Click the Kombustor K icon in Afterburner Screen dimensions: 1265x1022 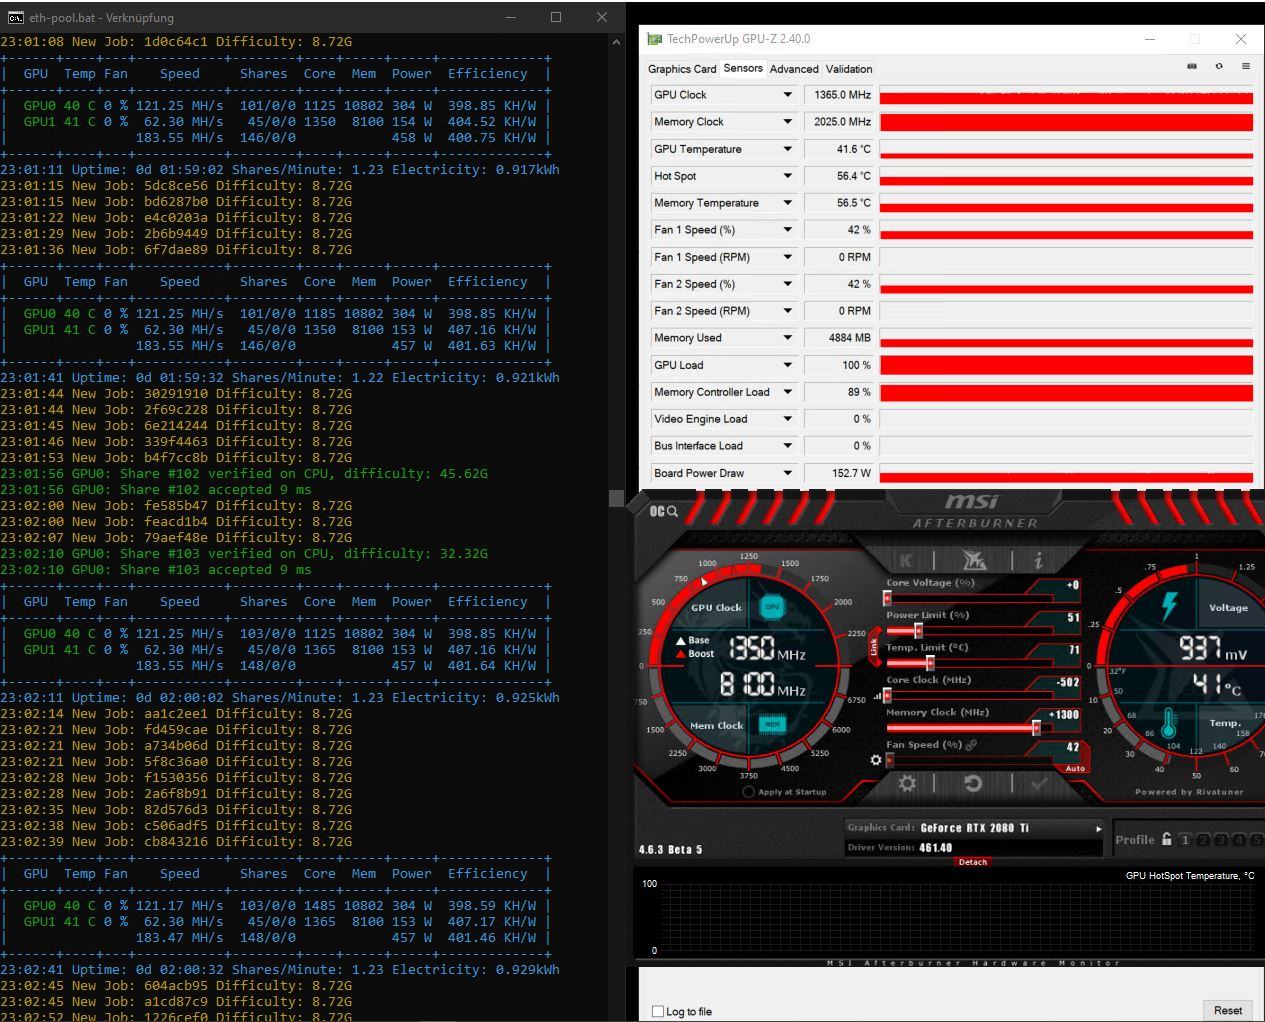(905, 560)
